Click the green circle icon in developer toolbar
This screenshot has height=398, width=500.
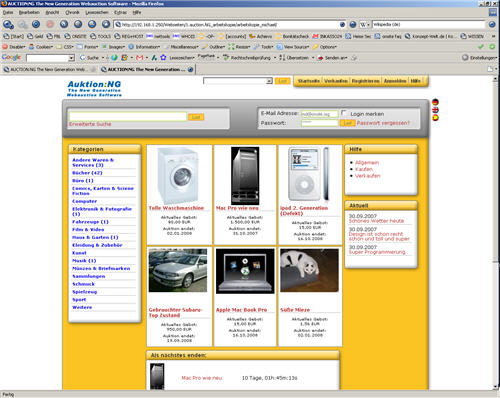(492, 47)
